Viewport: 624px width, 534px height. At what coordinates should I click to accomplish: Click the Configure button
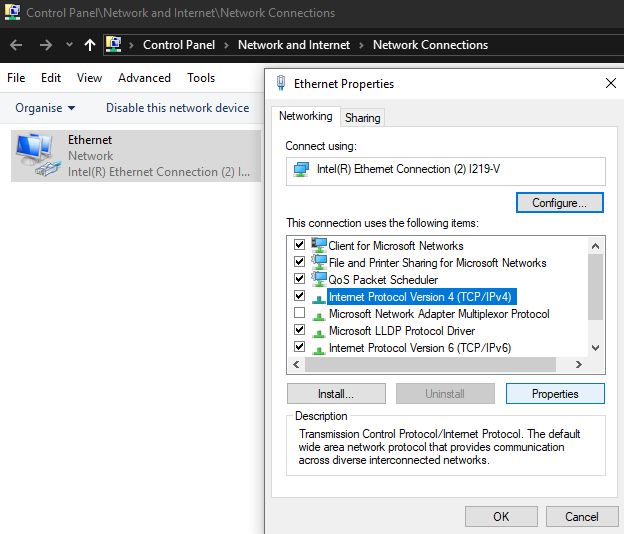coord(559,203)
